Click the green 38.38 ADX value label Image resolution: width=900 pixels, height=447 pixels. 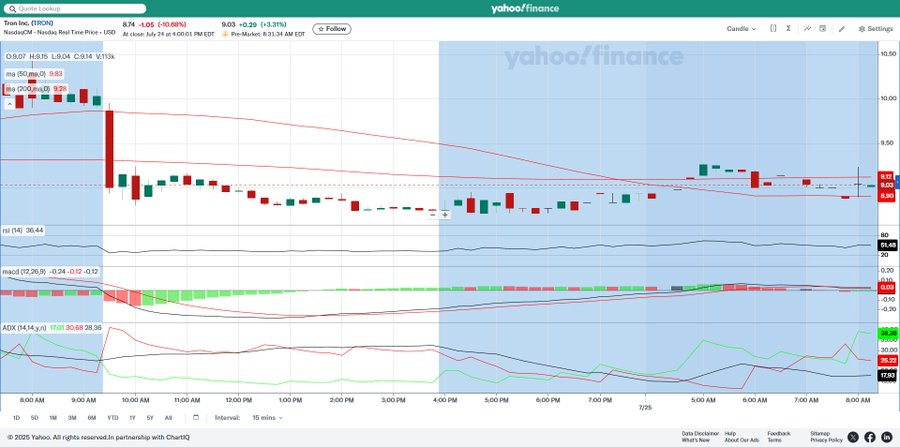(x=888, y=333)
